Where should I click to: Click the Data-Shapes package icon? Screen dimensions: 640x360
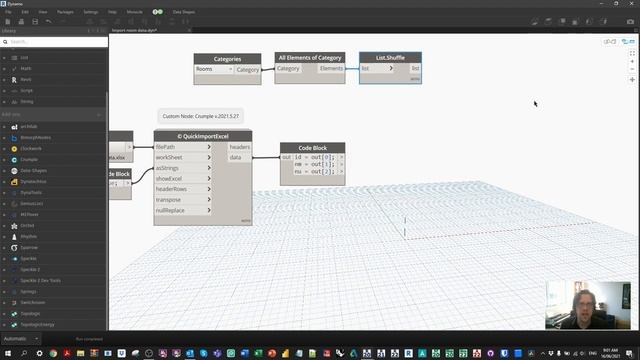click(14, 171)
